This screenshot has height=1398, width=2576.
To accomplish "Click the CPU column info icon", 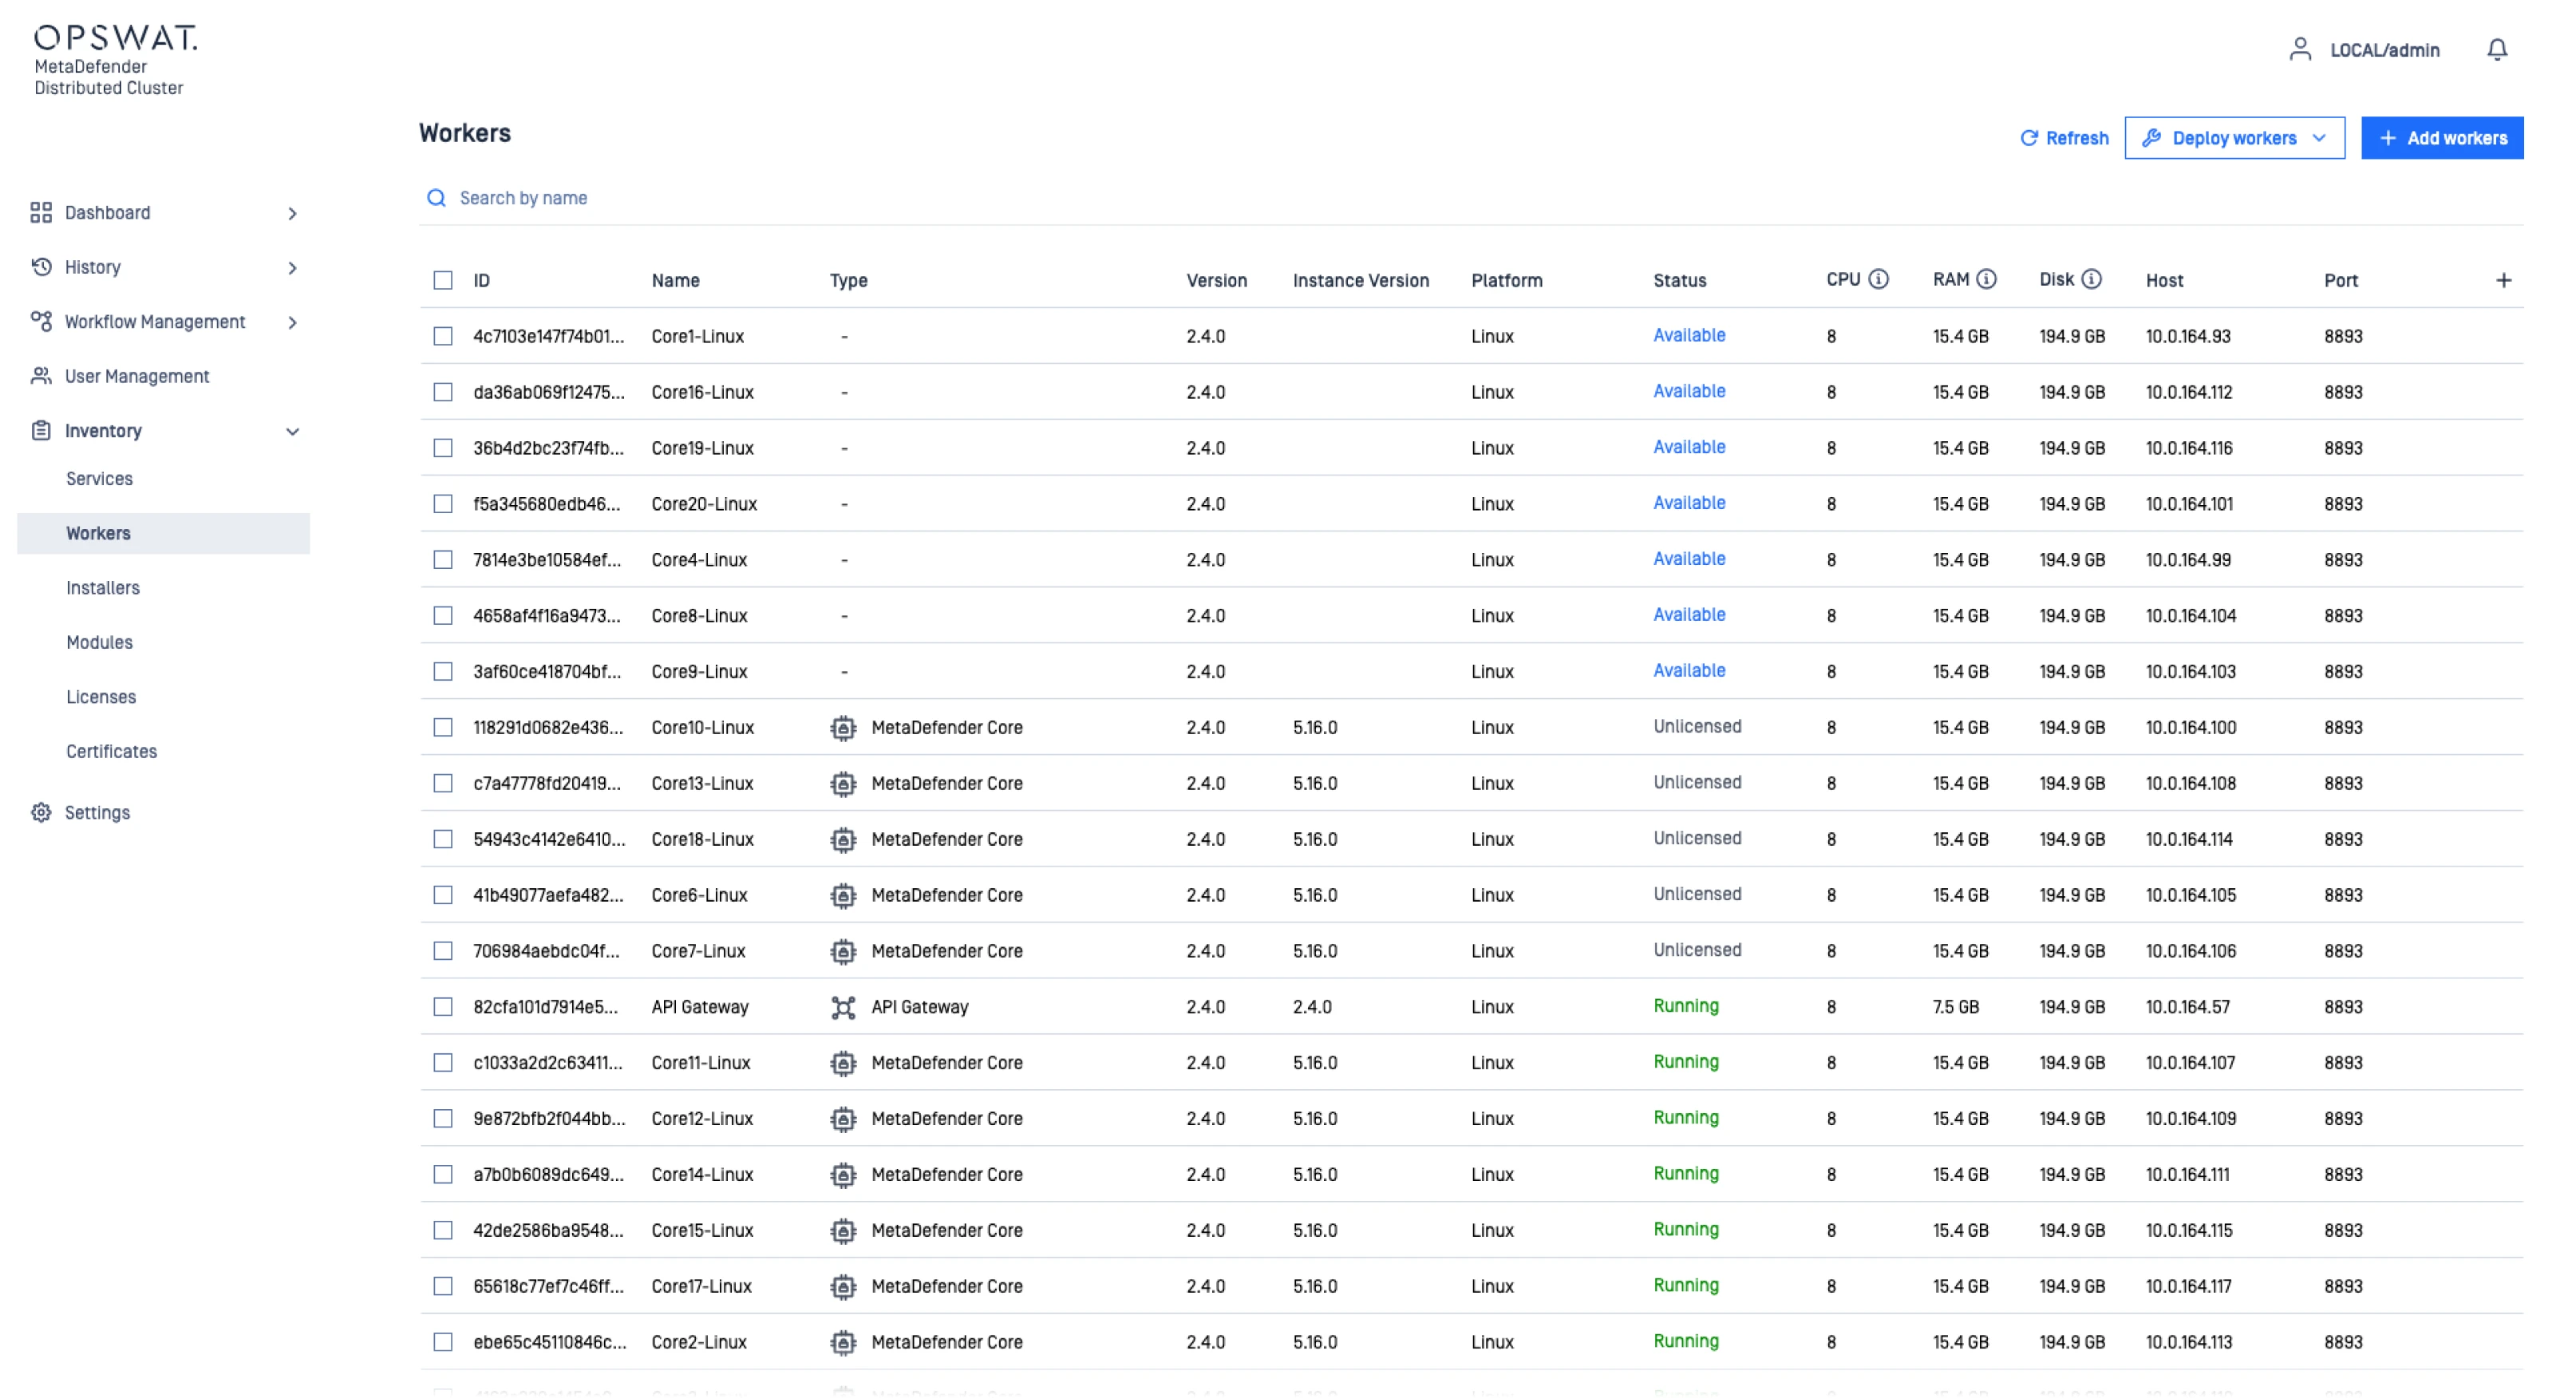I will point(1878,280).
